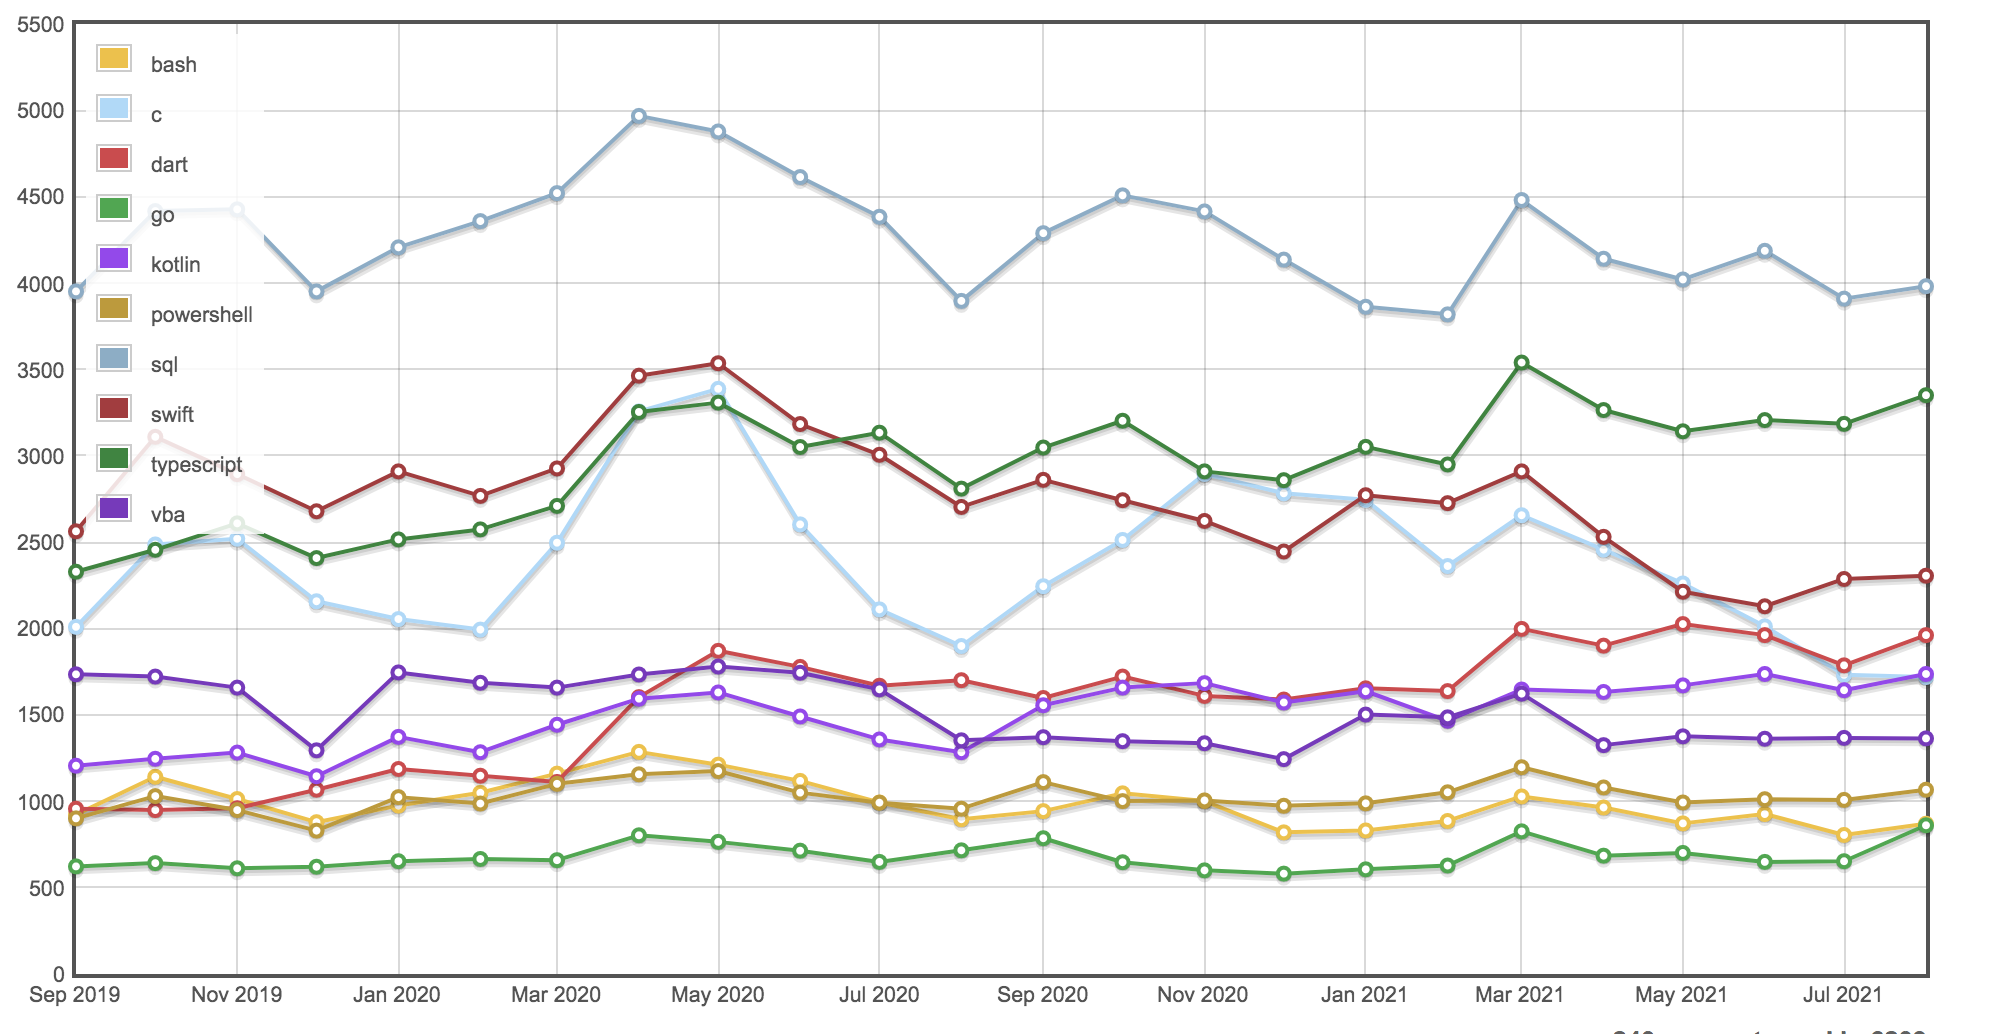Viewport: 1992px width, 1034px height.
Task: Click the sql grey-blue legend swatch
Action: 114,358
